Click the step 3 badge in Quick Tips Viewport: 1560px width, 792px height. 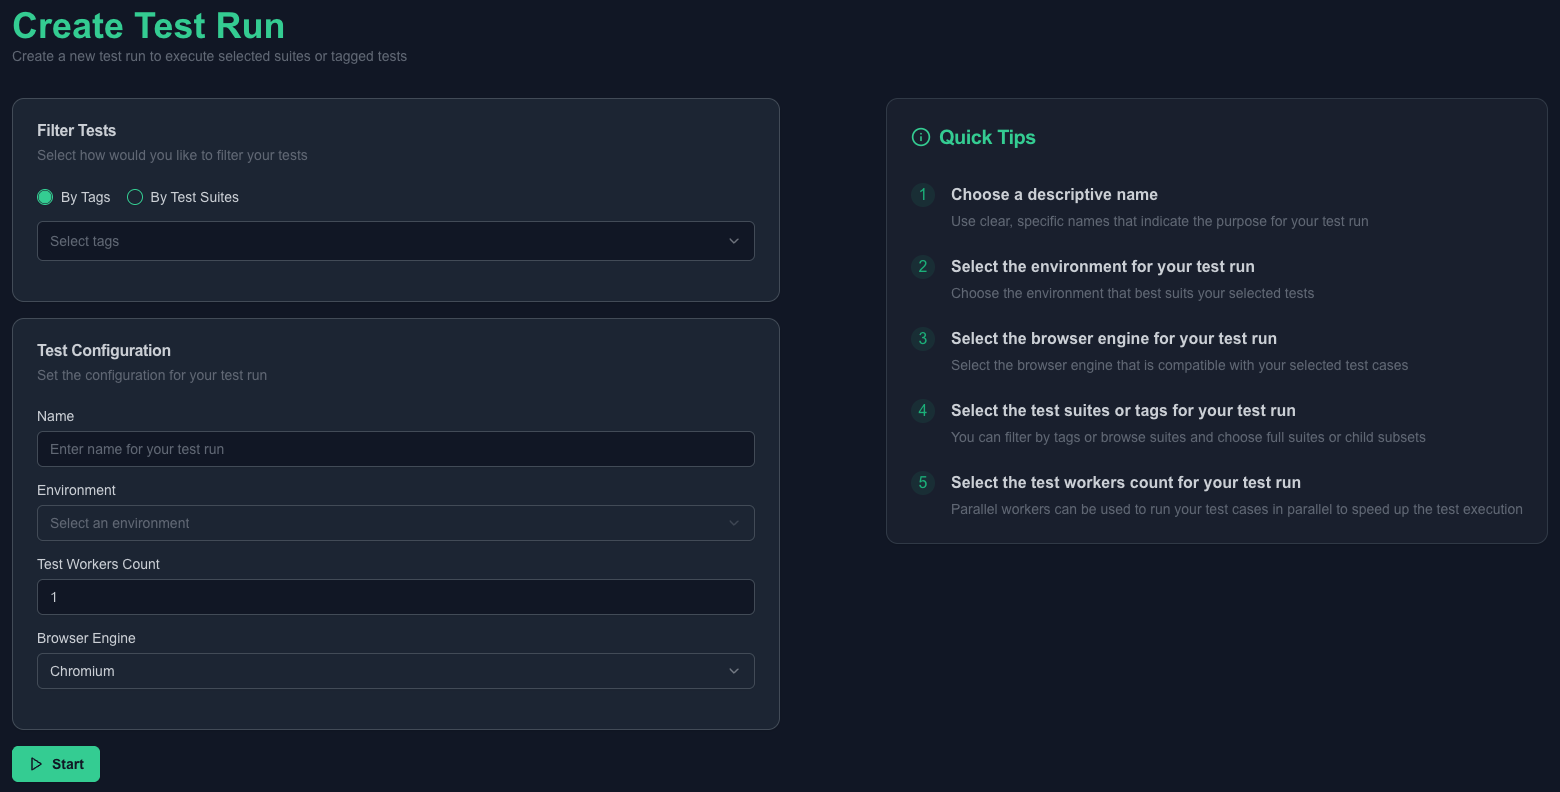click(x=922, y=339)
